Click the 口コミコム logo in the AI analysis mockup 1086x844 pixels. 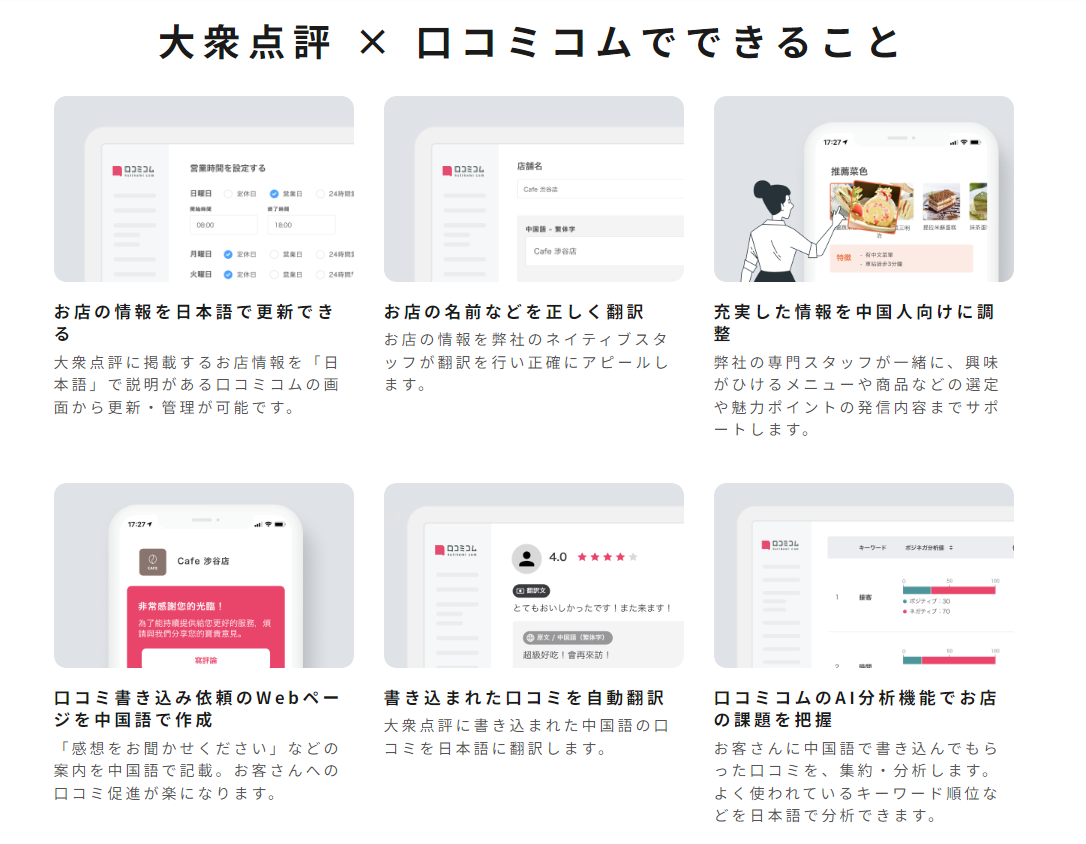tap(780, 545)
